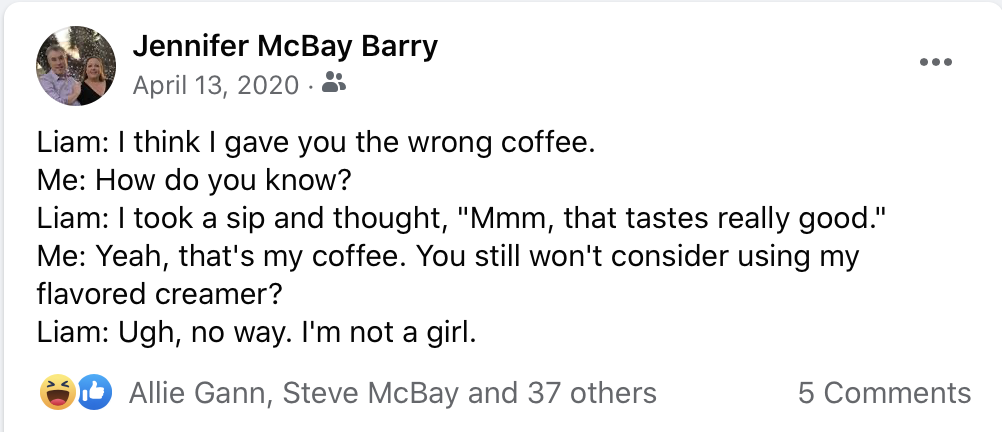The width and height of the screenshot is (1002, 432).
Task: Click the April 13, 2020 timestamp
Action: pyautogui.click(x=215, y=86)
